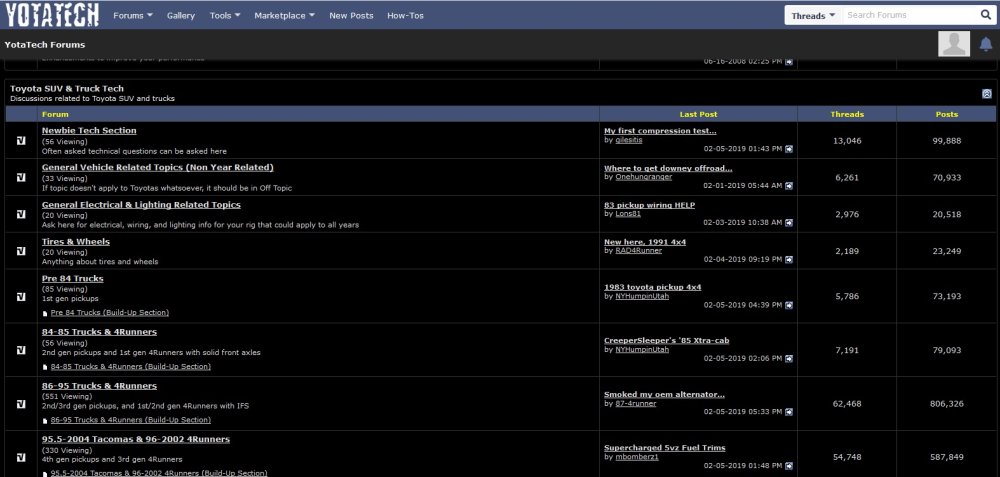Open thread 'New here, 1991 4x4'
Viewport: 1000px width, 477px height.
(x=645, y=242)
